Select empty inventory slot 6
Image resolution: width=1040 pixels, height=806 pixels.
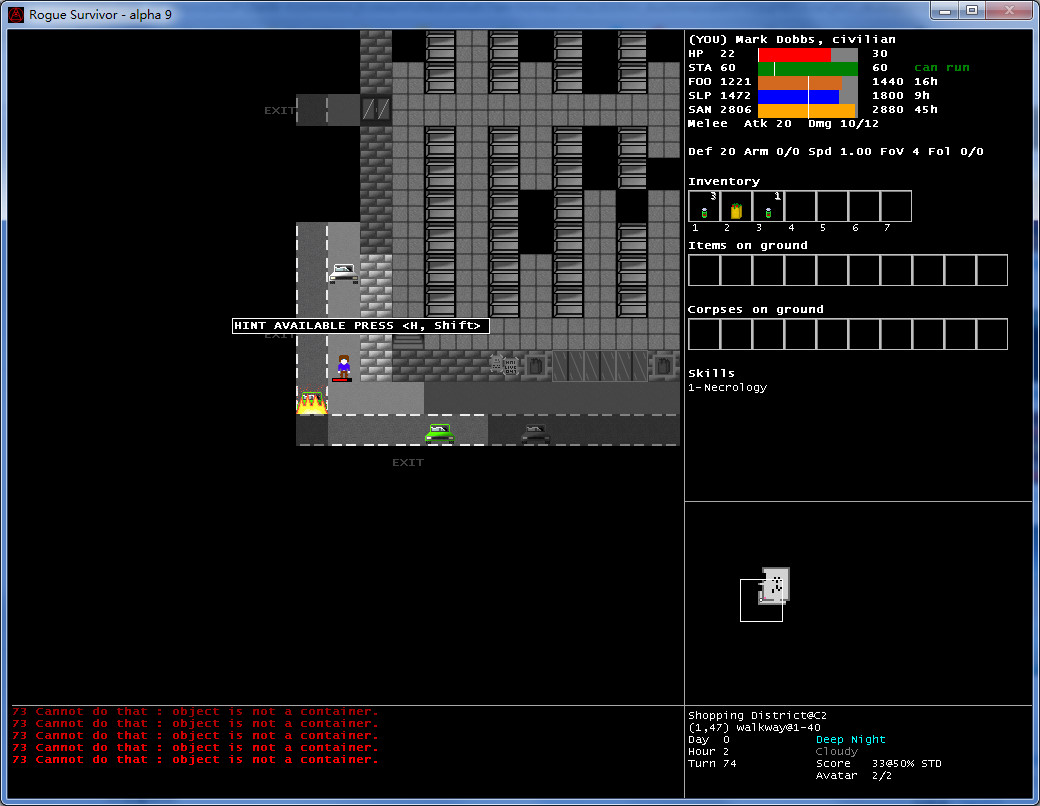864,206
